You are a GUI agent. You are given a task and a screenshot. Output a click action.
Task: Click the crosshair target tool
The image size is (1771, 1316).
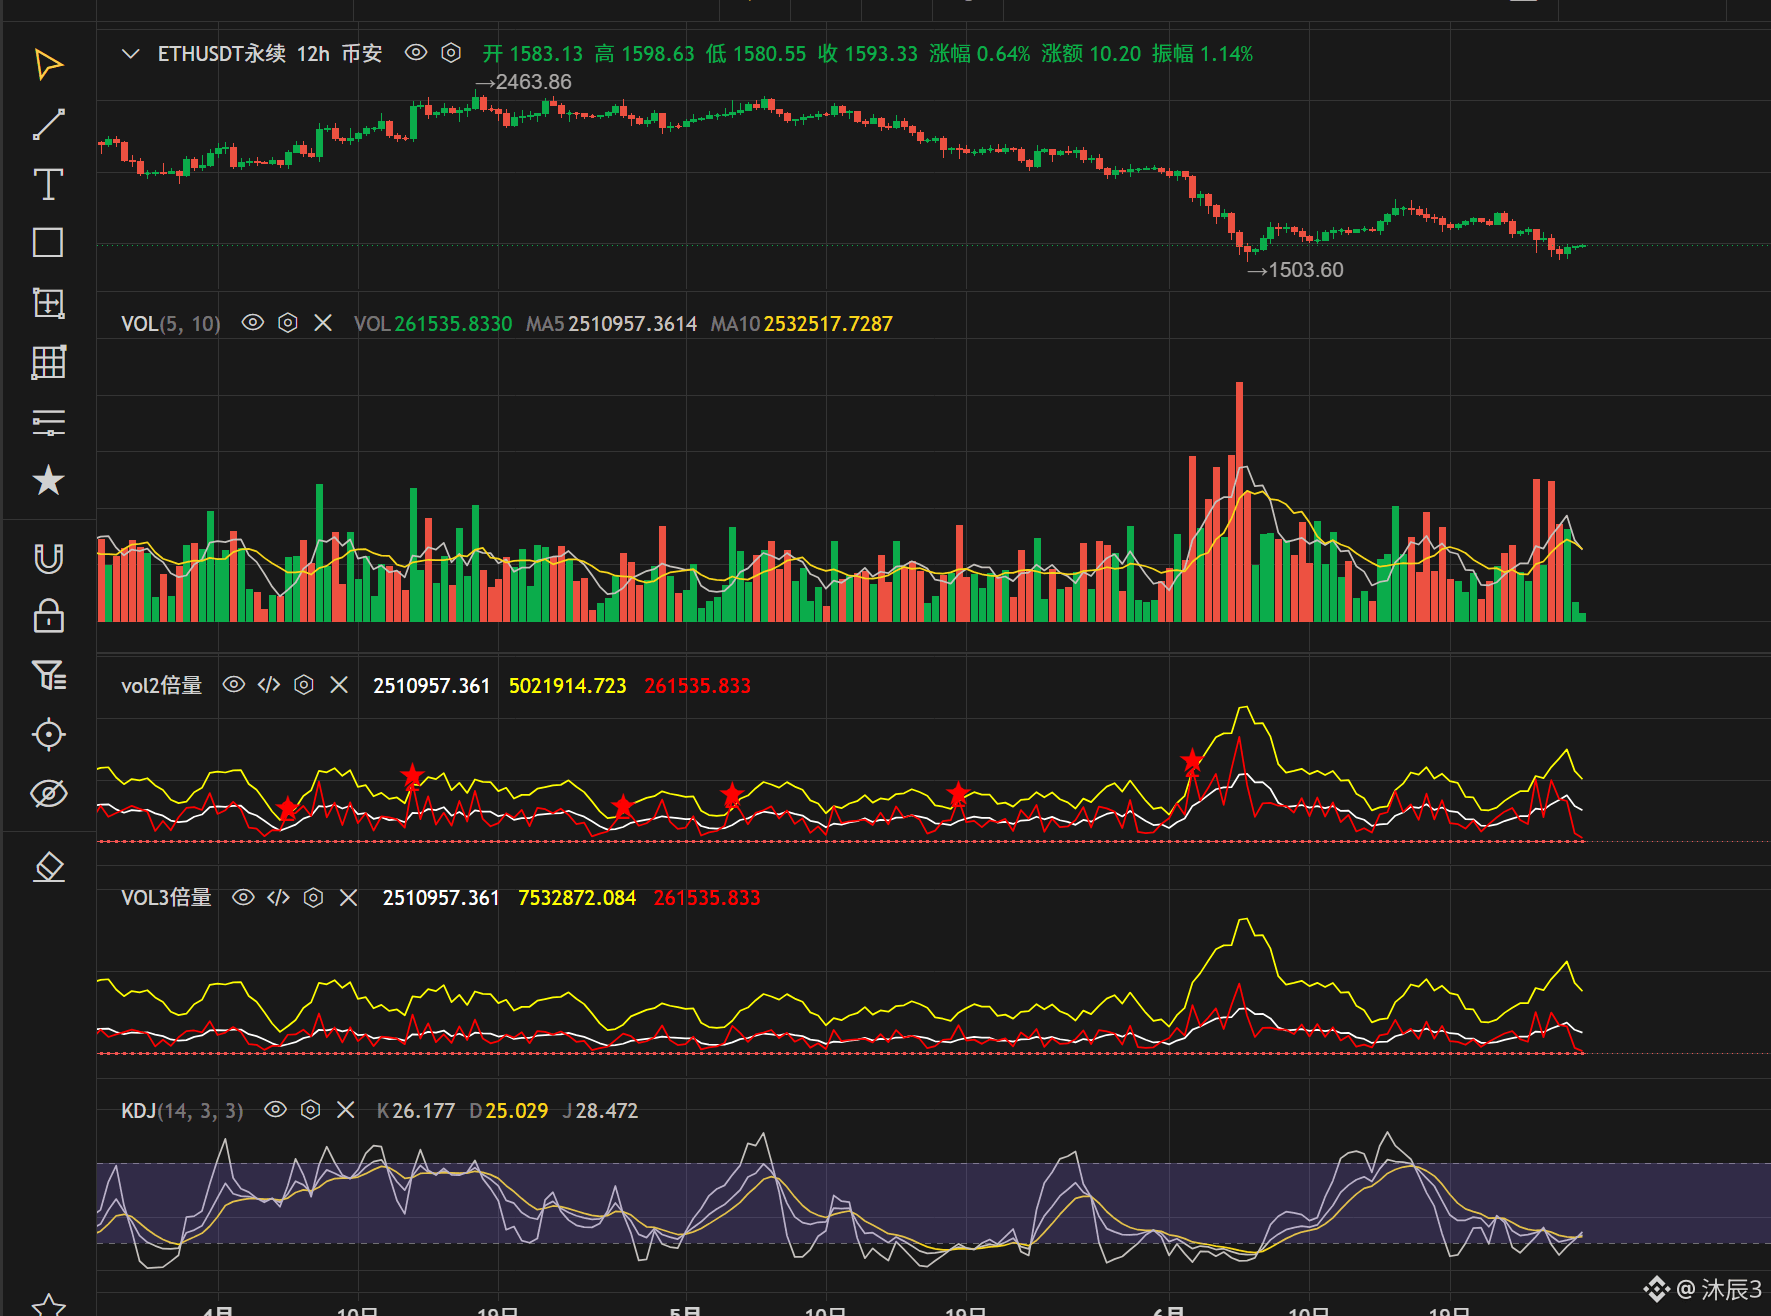click(x=48, y=735)
